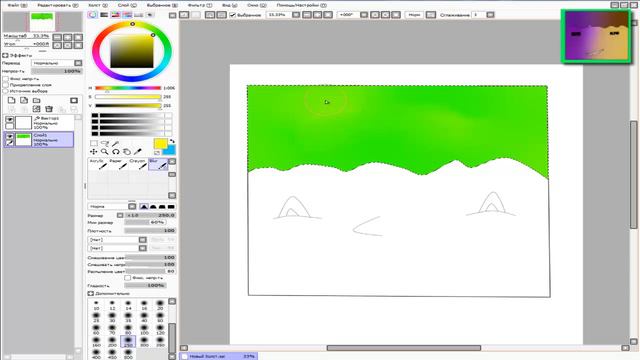
Task: Select the Hand pan tool
Action: point(127,152)
